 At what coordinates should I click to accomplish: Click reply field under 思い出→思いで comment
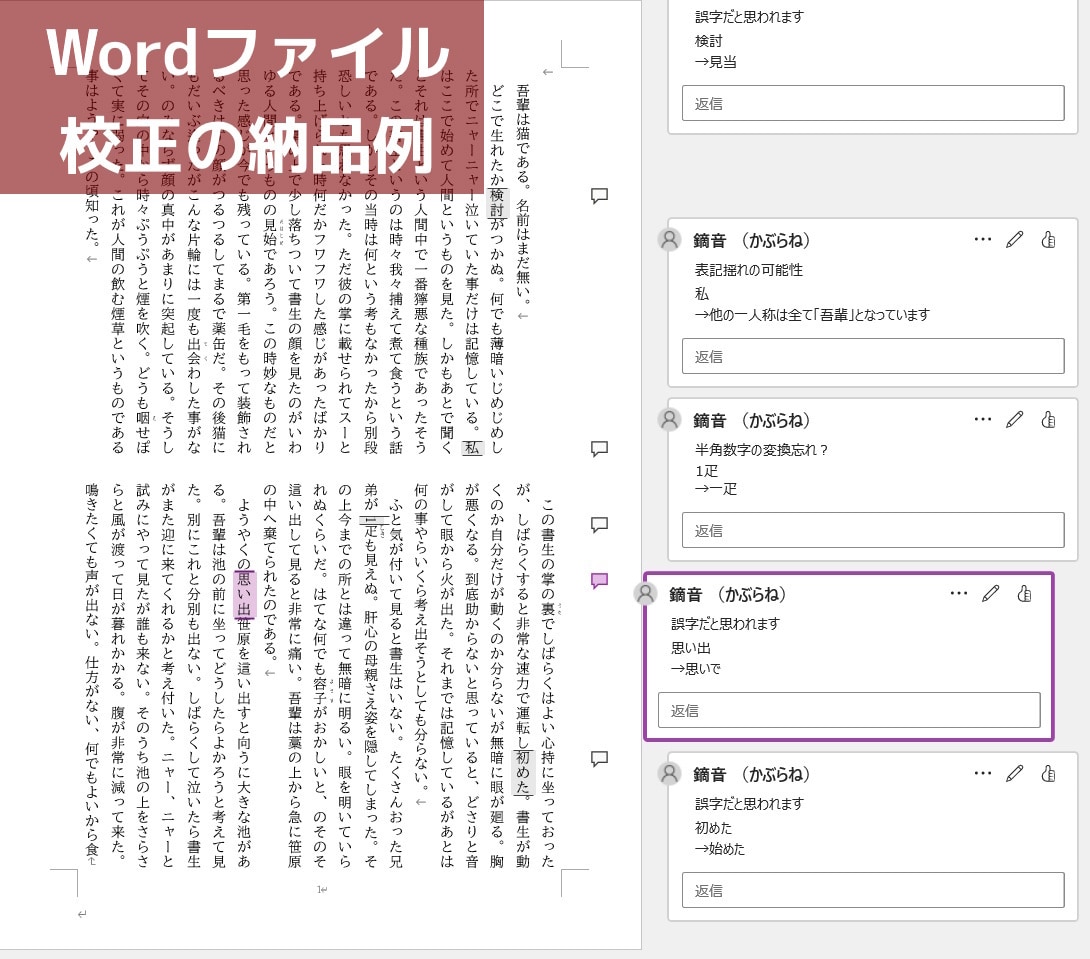(849, 710)
